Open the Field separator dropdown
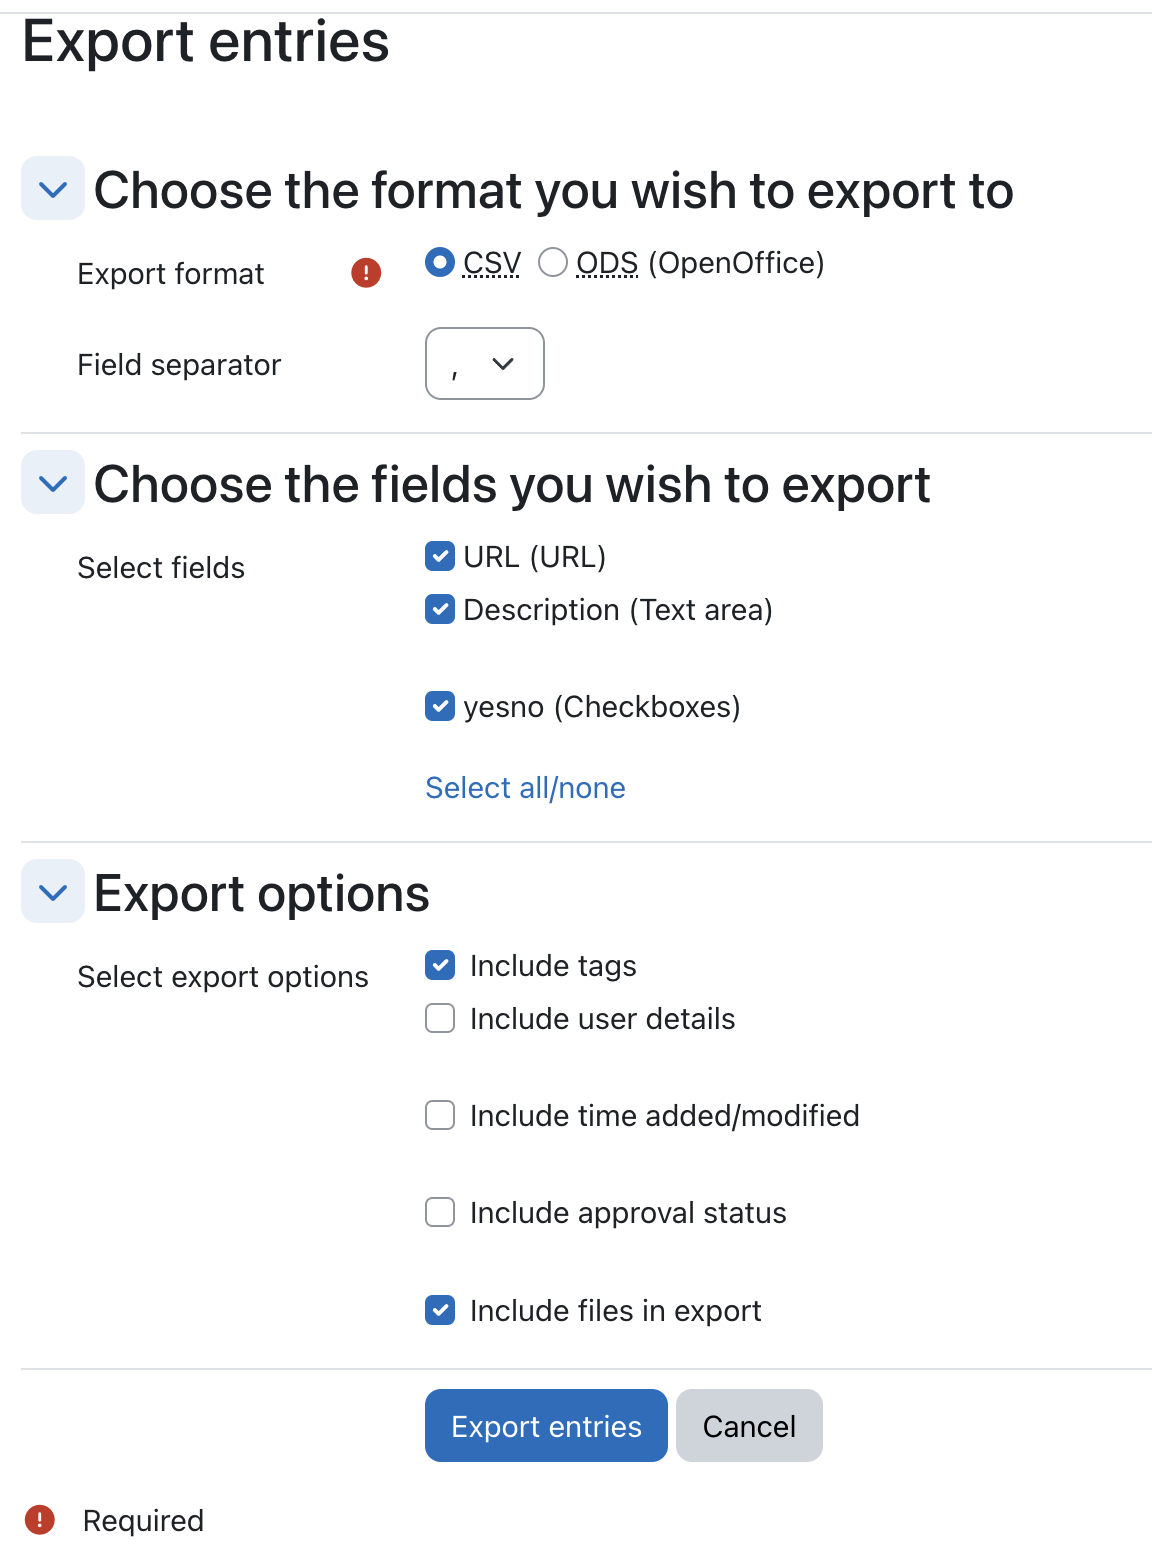The image size is (1152, 1544). (485, 363)
